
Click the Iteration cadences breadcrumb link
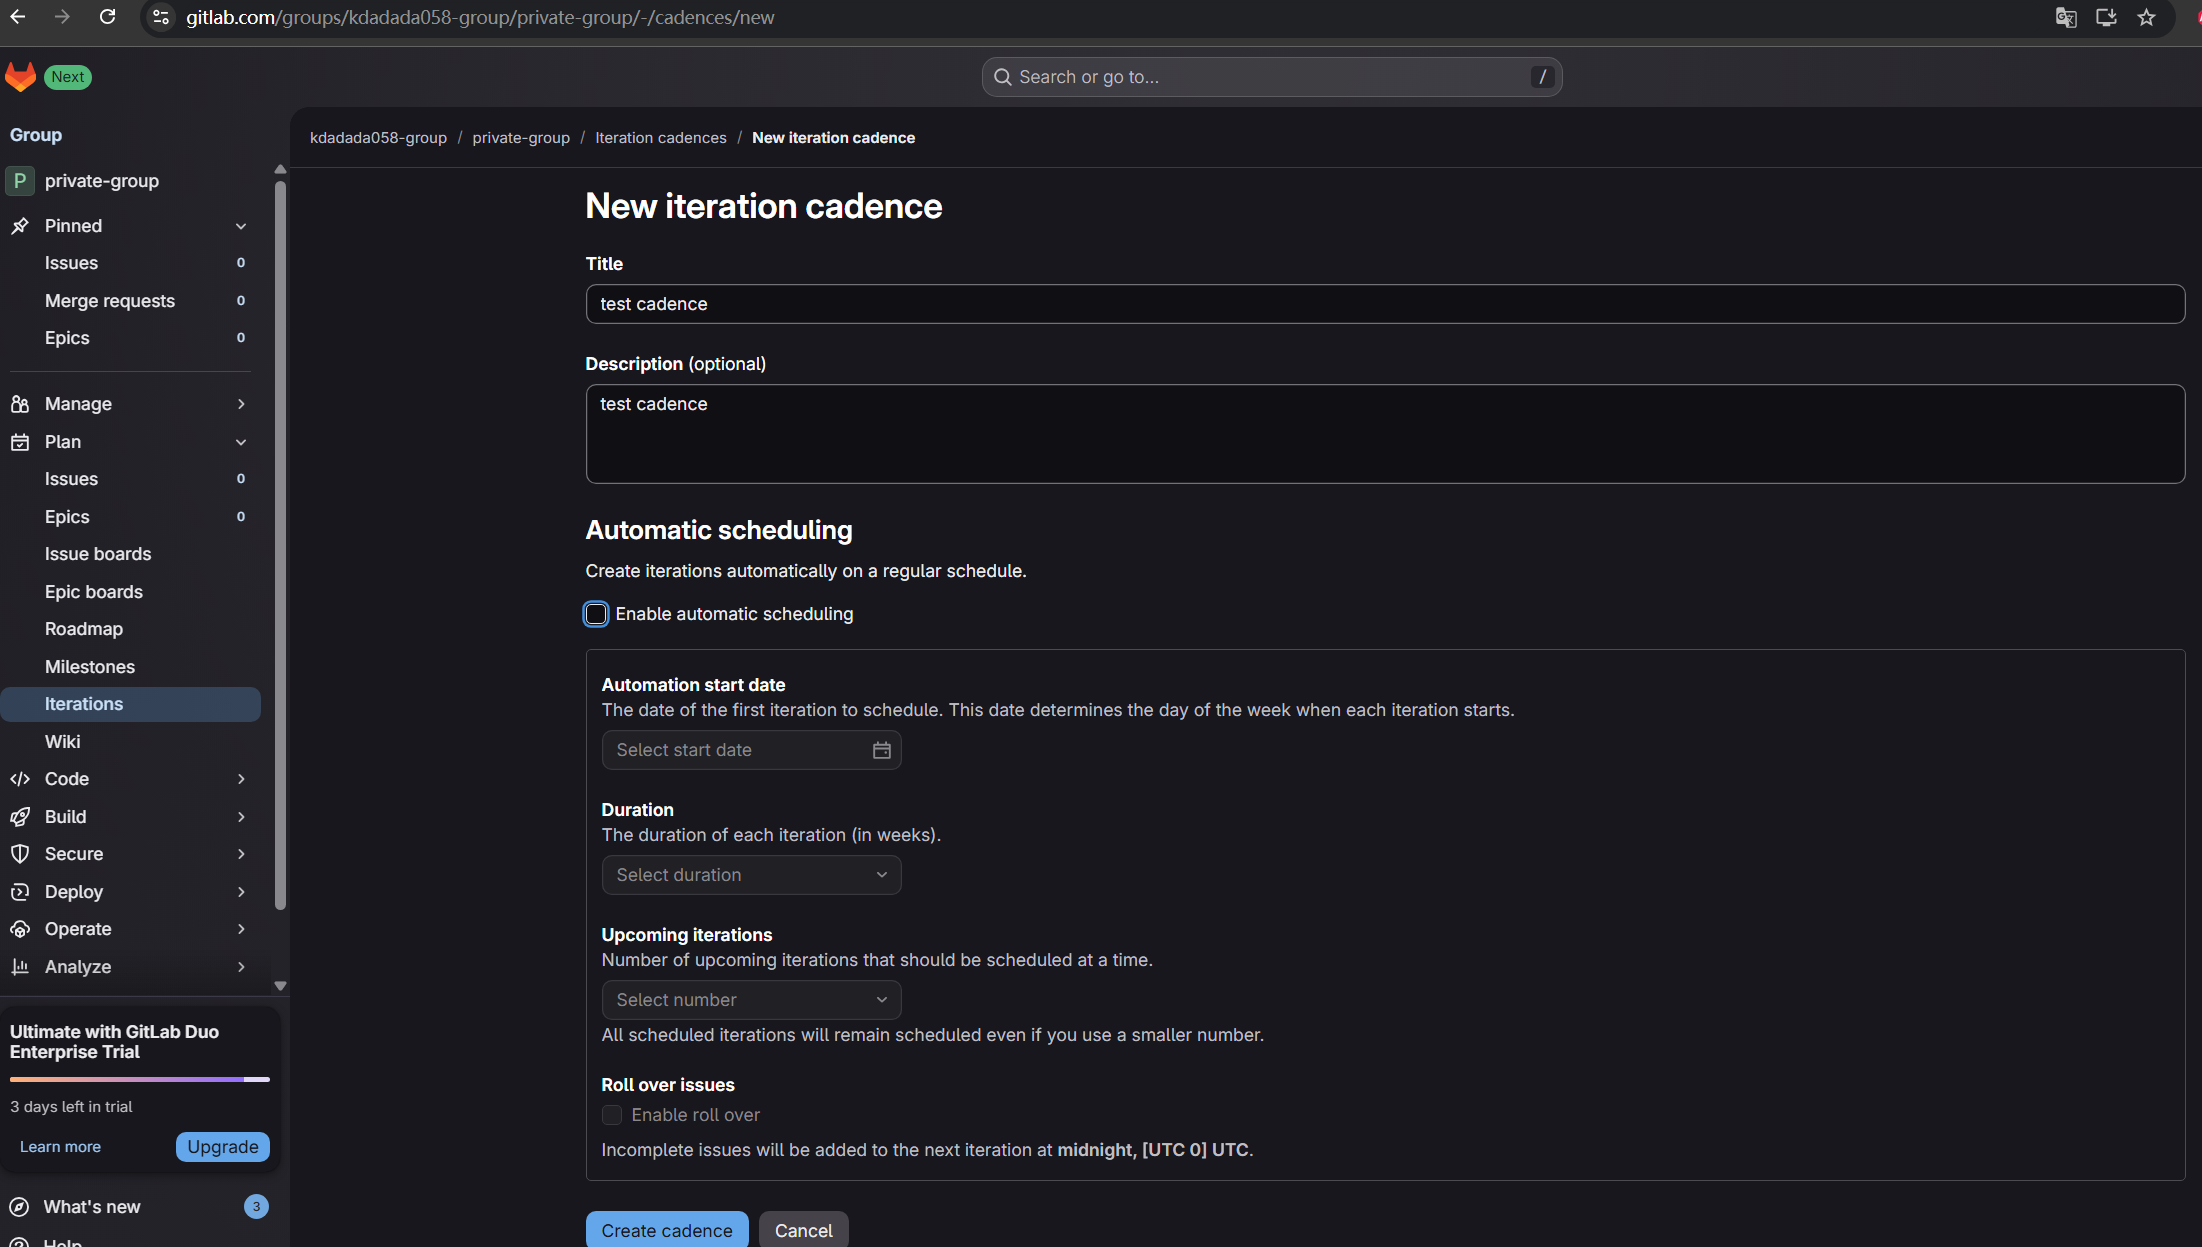660,138
